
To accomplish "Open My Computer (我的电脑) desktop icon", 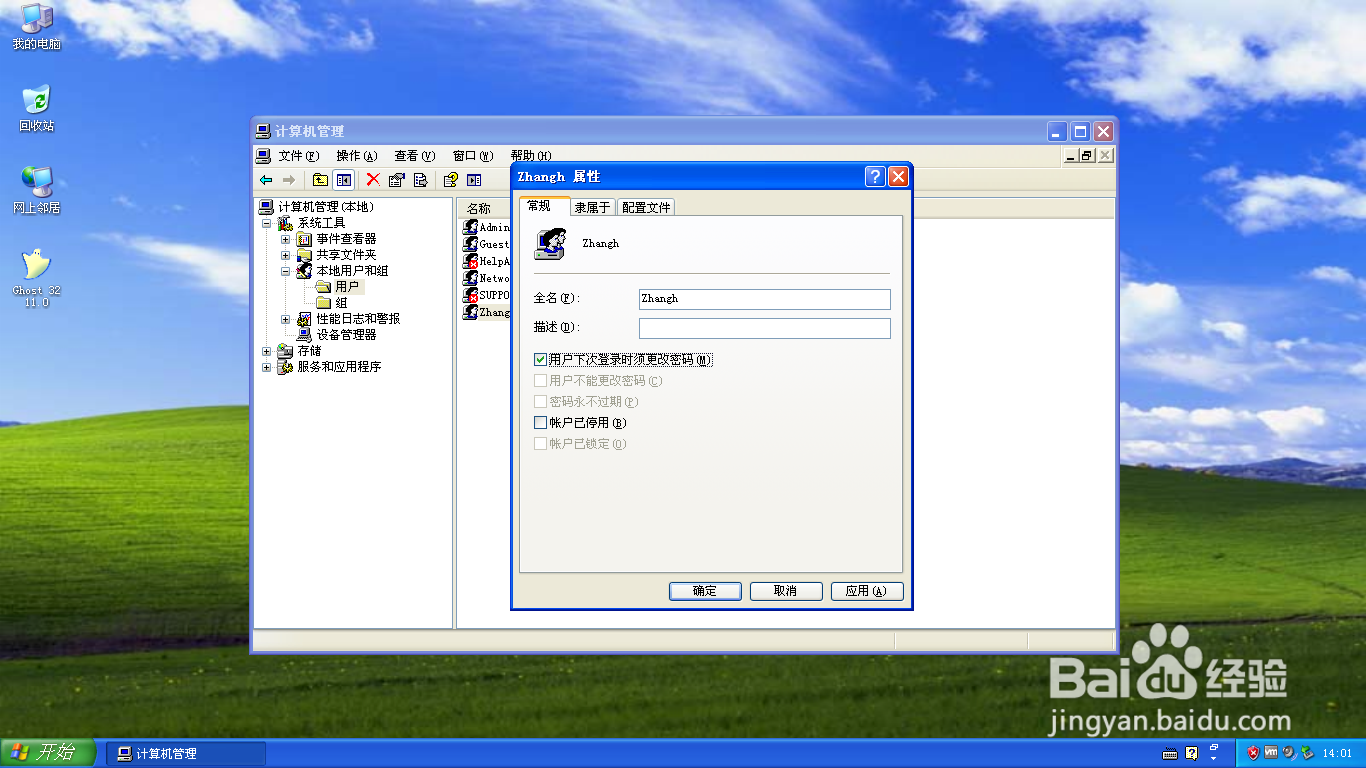I will [x=36, y=27].
